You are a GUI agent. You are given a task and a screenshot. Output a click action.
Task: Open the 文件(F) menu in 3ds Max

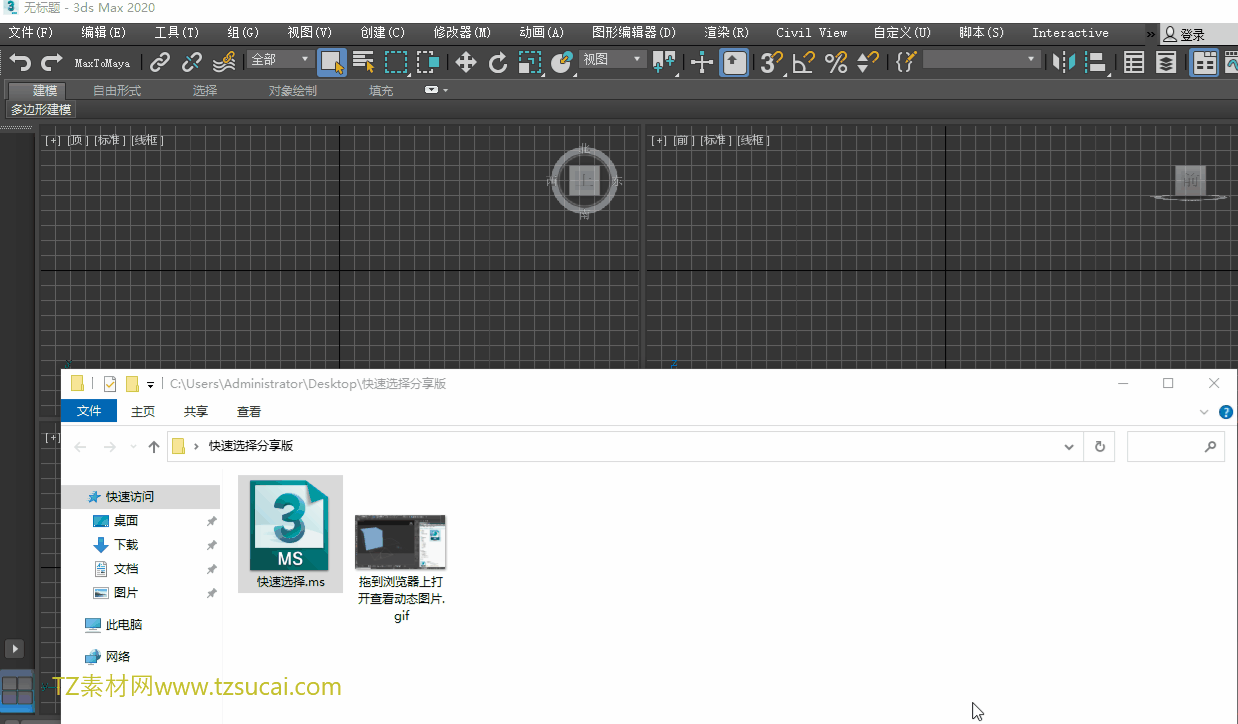pyautogui.click(x=31, y=33)
